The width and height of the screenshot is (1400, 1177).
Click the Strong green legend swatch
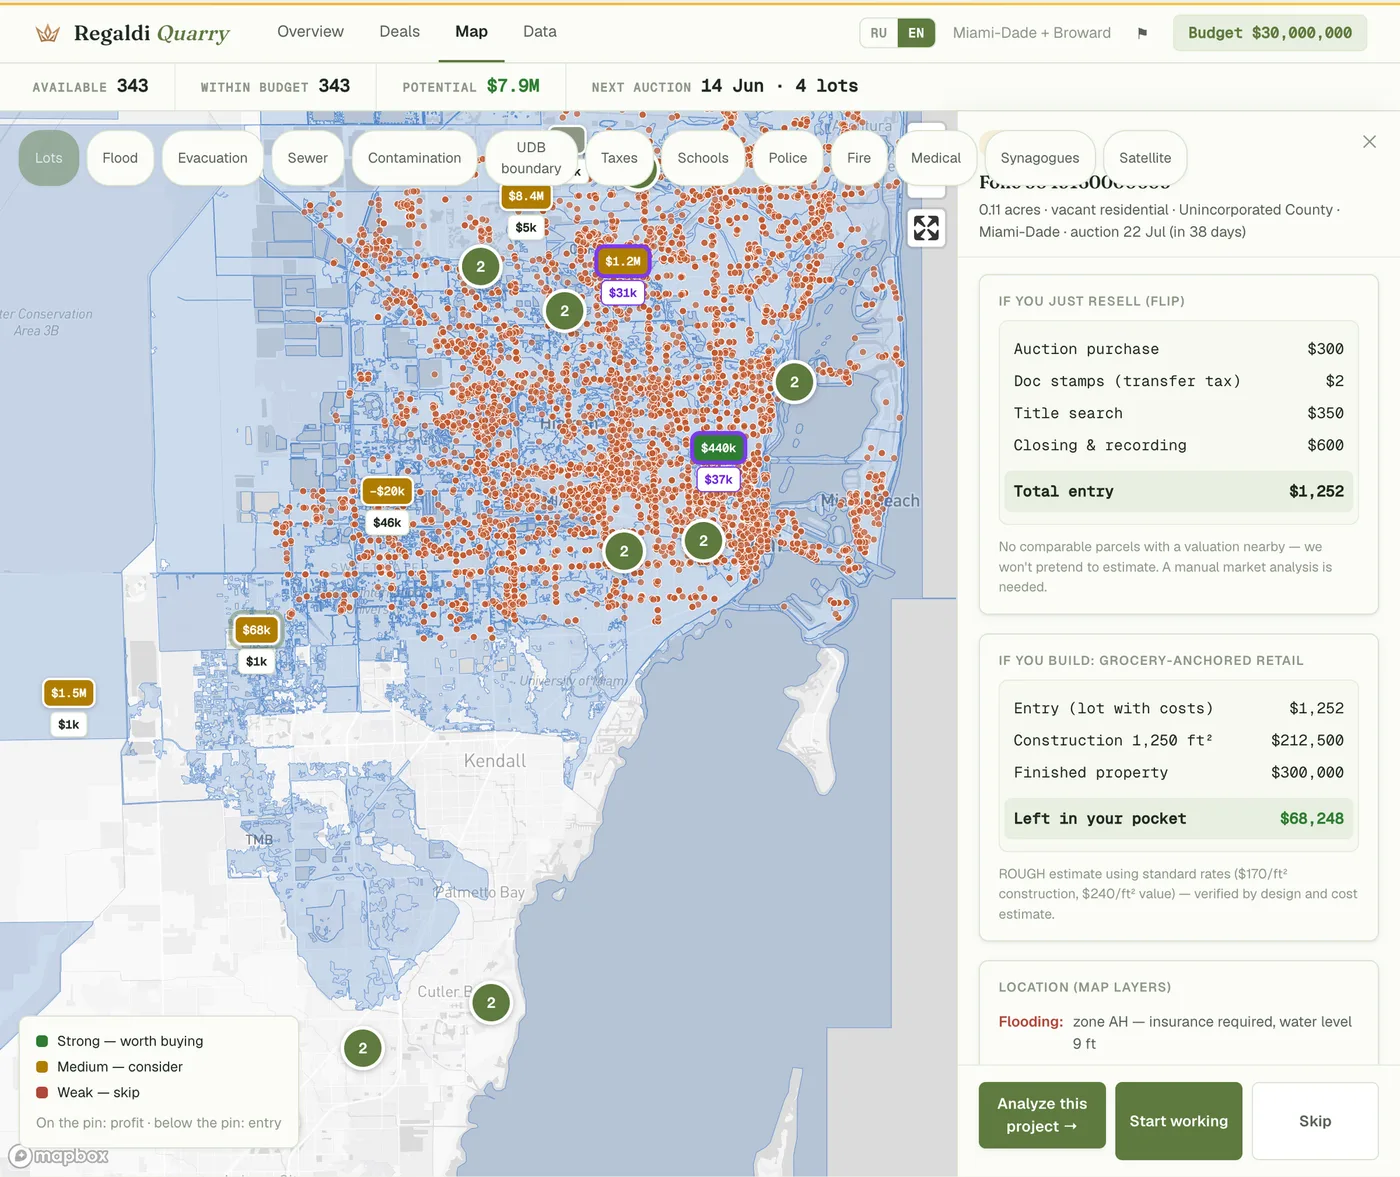[x=42, y=1041]
